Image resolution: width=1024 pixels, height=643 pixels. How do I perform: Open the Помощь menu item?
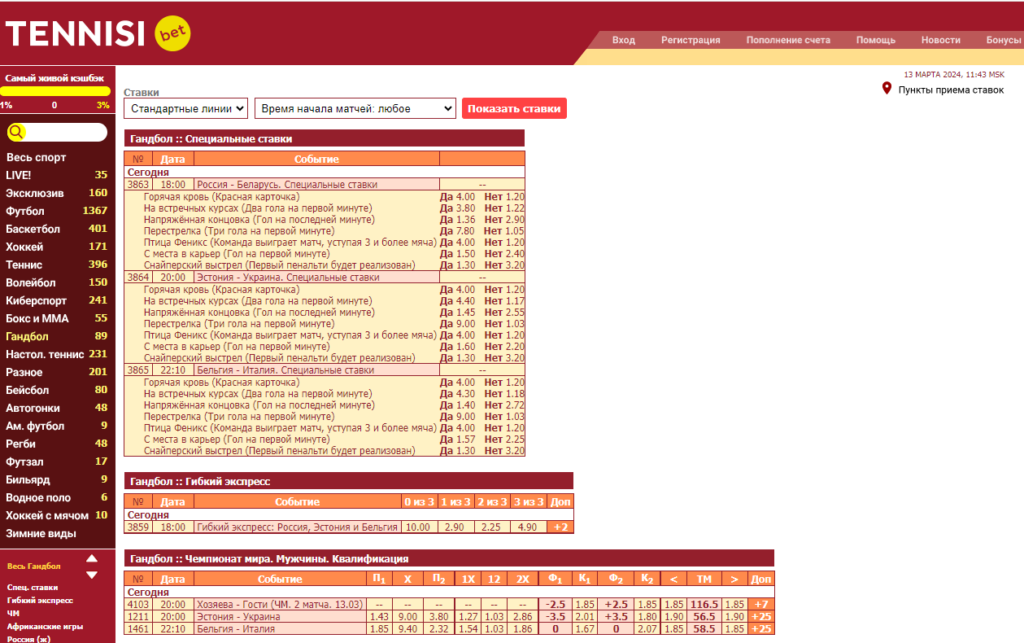(x=876, y=40)
